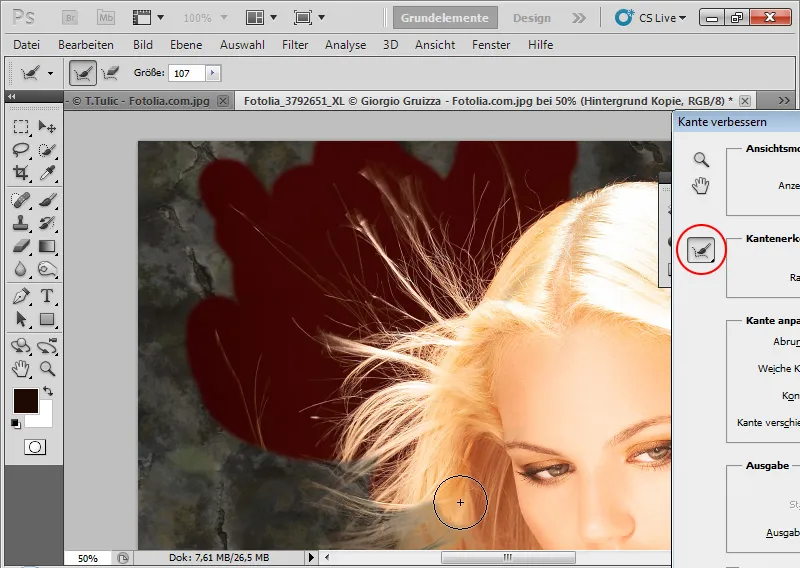Image resolution: width=800 pixels, height=568 pixels.
Task: Select the Eyedropper tool
Action: [47, 173]
